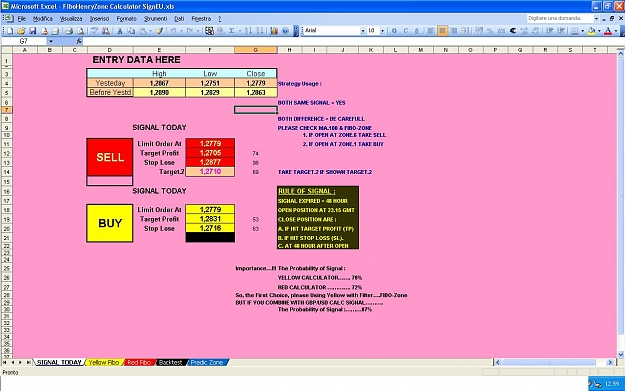Viewport: 625px width, 391px height.
Task: Paste from clipboard
Action: point(142,31)
